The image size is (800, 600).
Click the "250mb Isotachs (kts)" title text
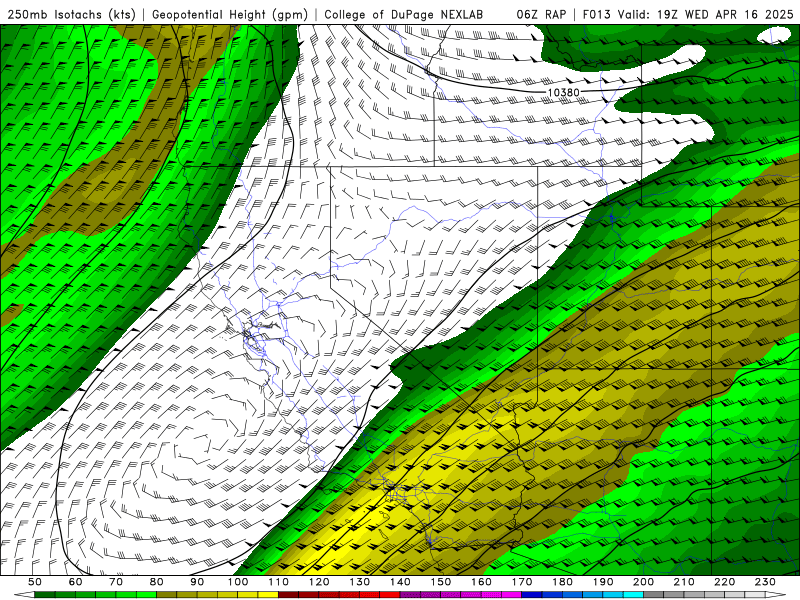(71, 14)
